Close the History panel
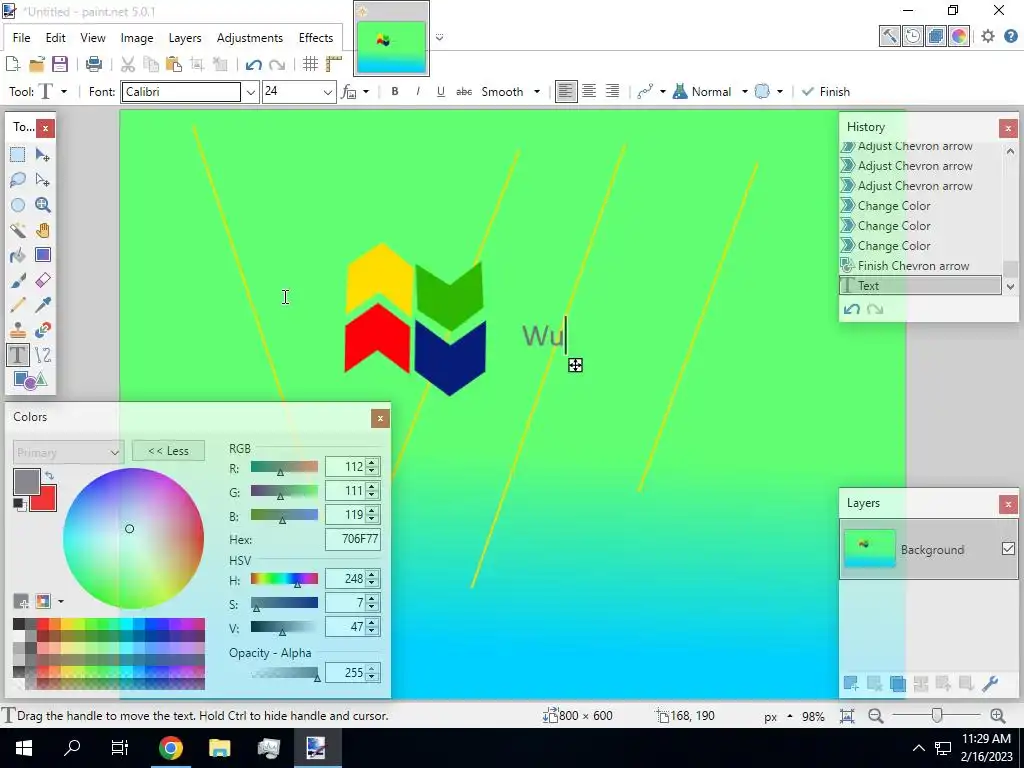1024x768 pixels. click(x=1008, y=128)
